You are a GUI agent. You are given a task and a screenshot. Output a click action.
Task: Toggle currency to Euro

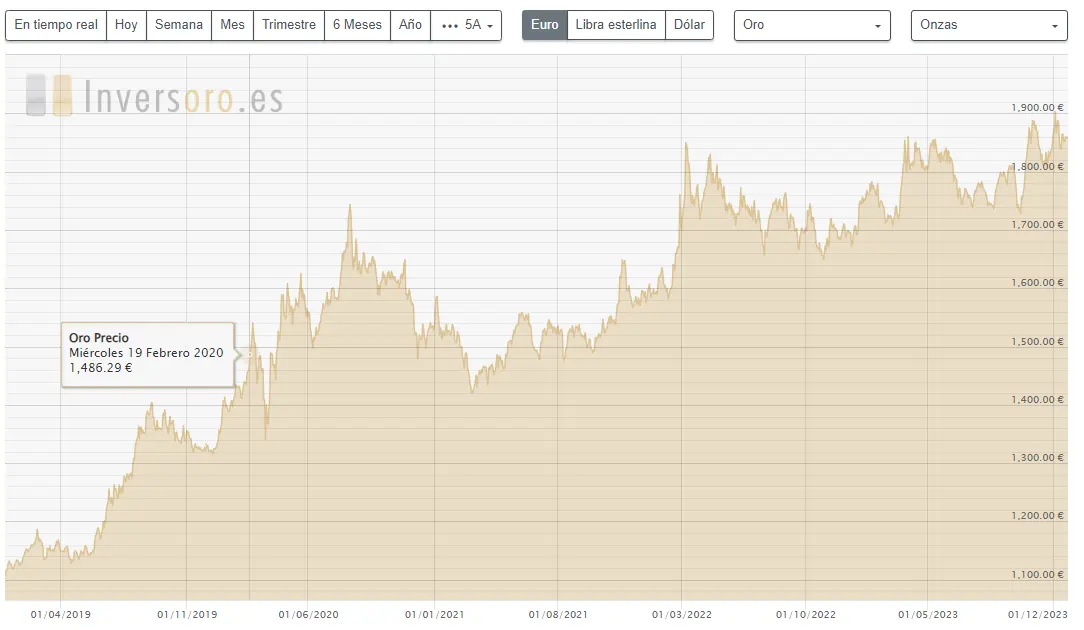point(544,25)
